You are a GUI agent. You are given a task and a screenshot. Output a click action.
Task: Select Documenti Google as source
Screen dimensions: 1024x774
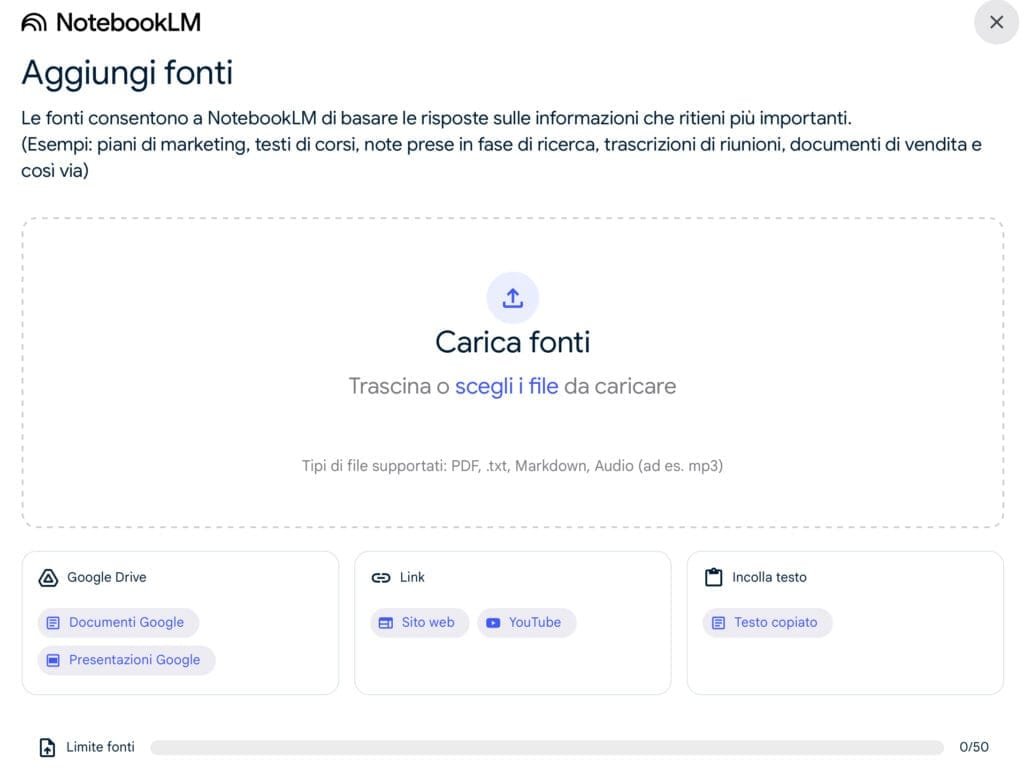(118, 622)
